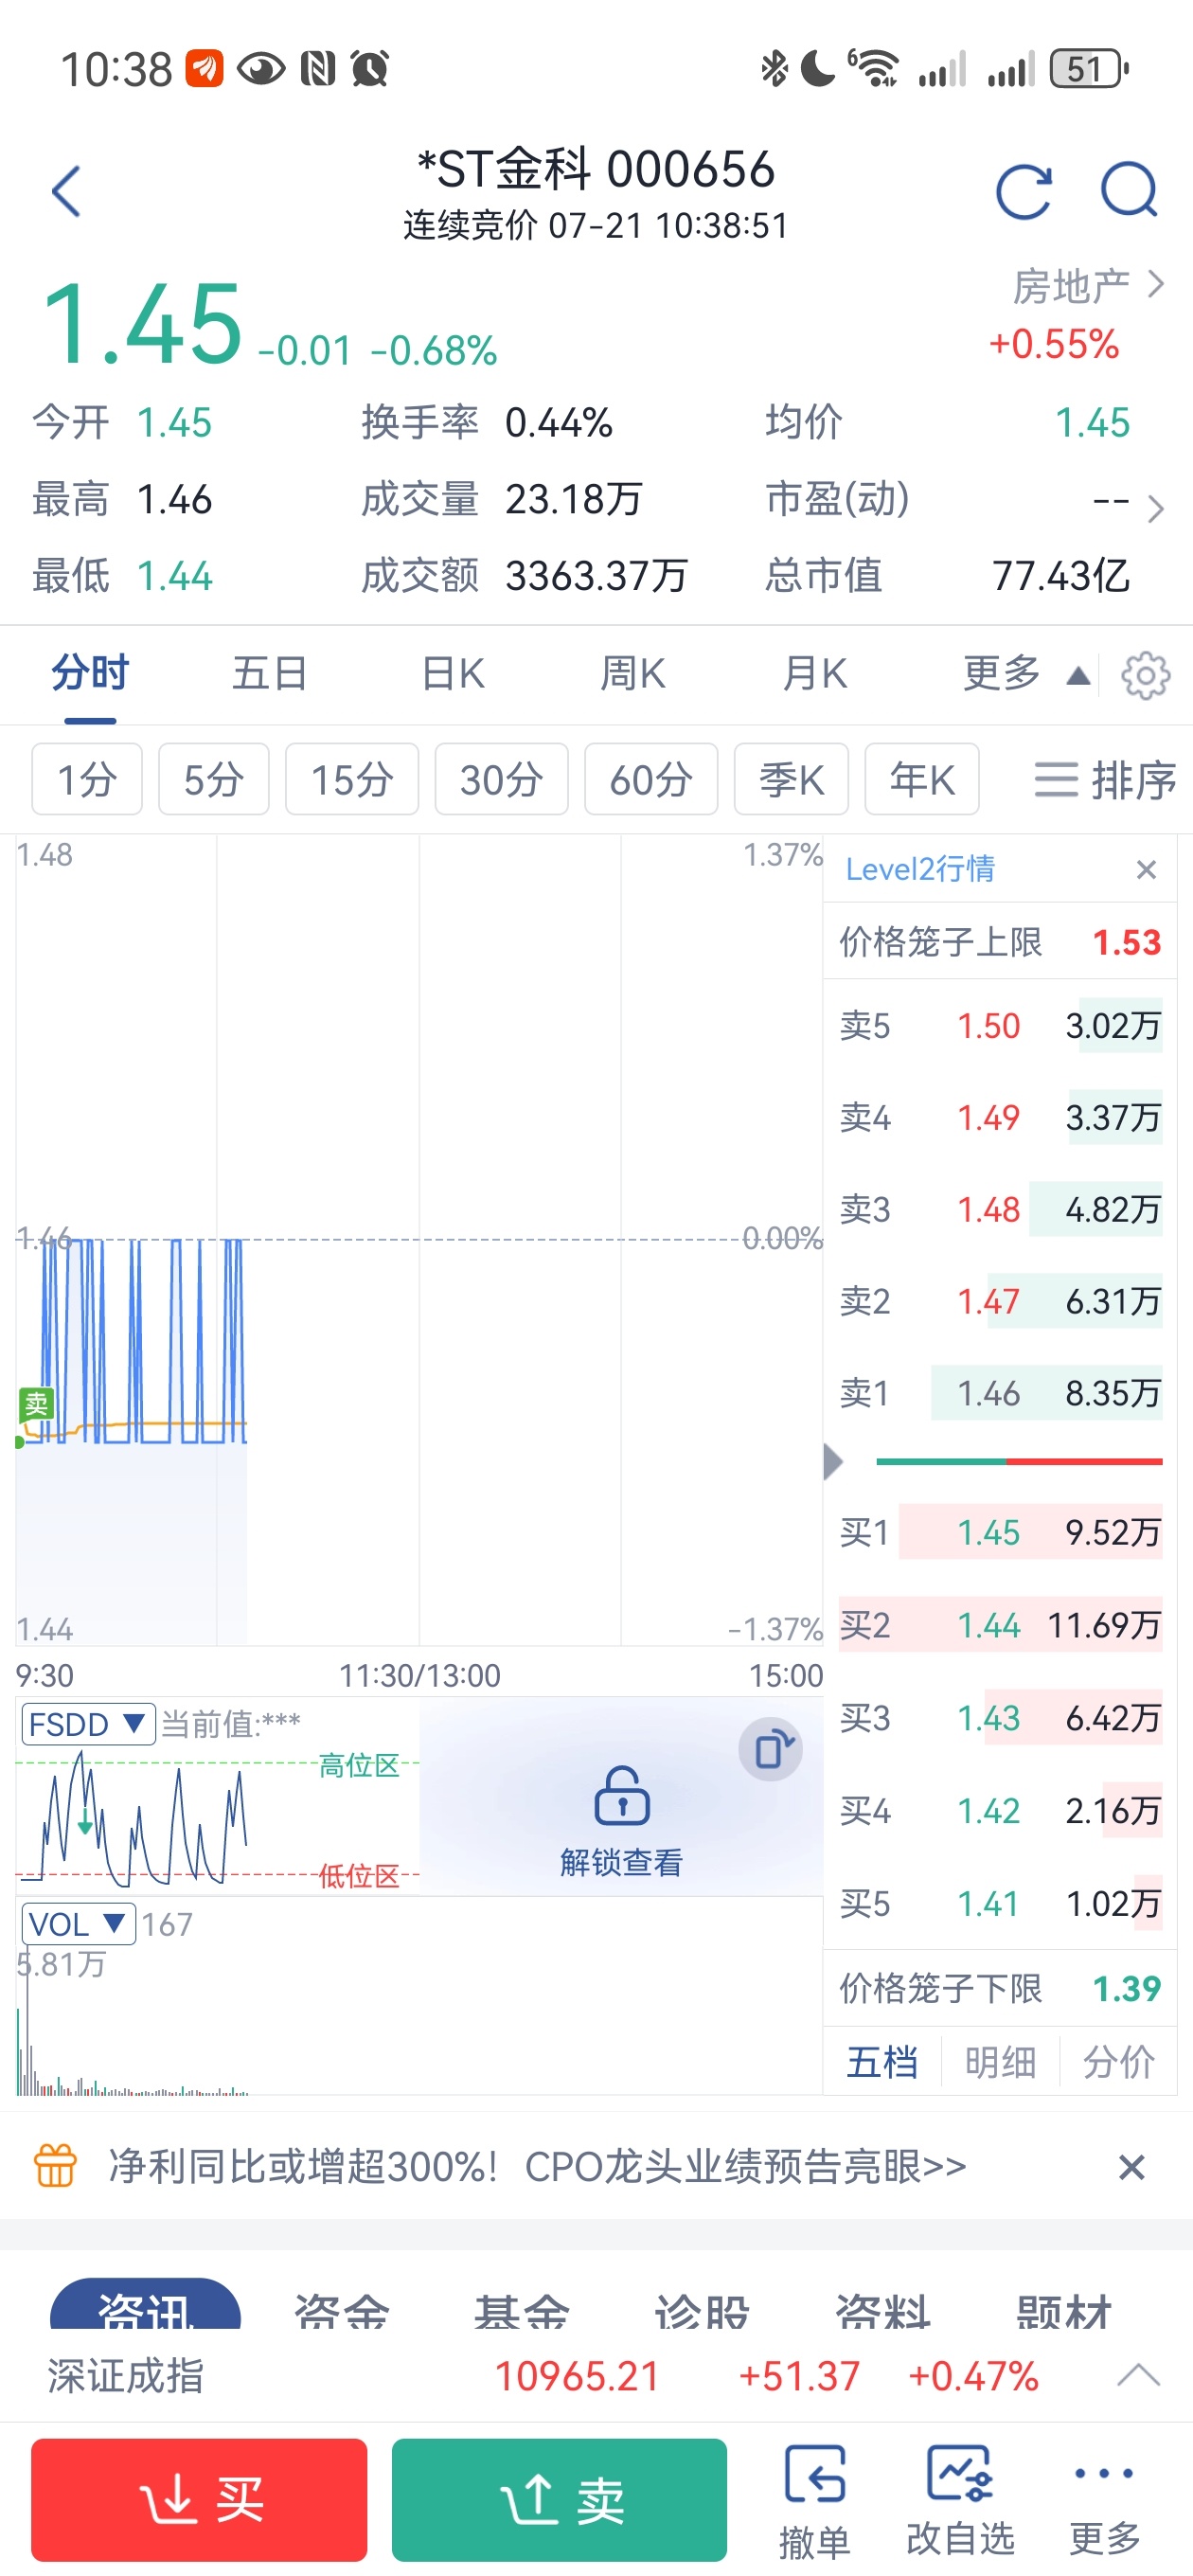This screenshot has height=2576, width=1193.
Task: Tap the battery indicator in status bar
Action: [x=1089, y=68]
